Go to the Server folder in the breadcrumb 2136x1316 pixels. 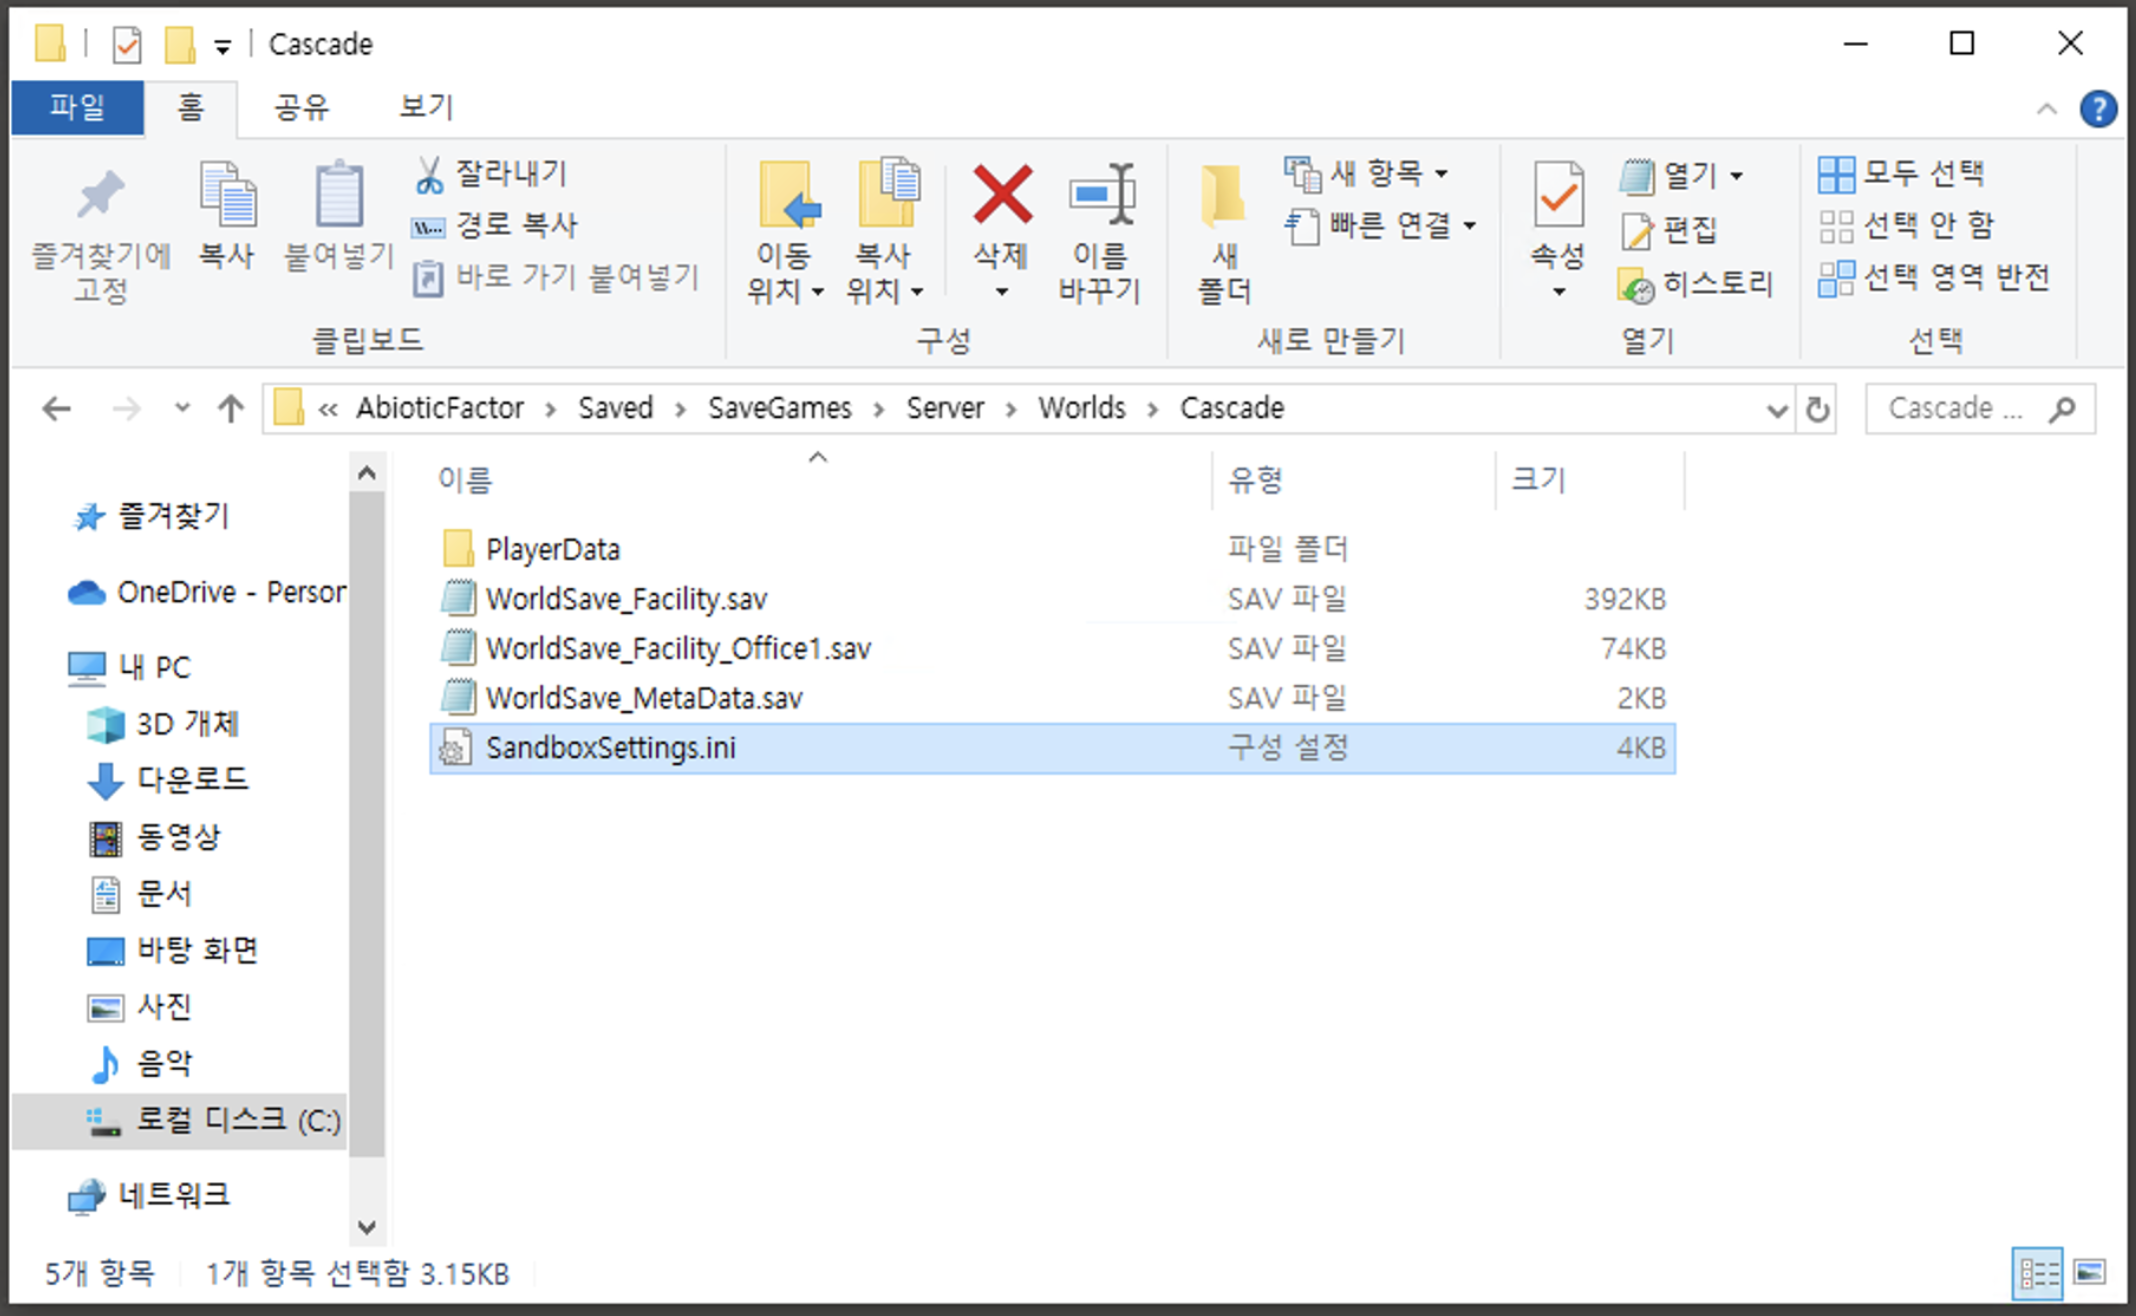(945, 408)
